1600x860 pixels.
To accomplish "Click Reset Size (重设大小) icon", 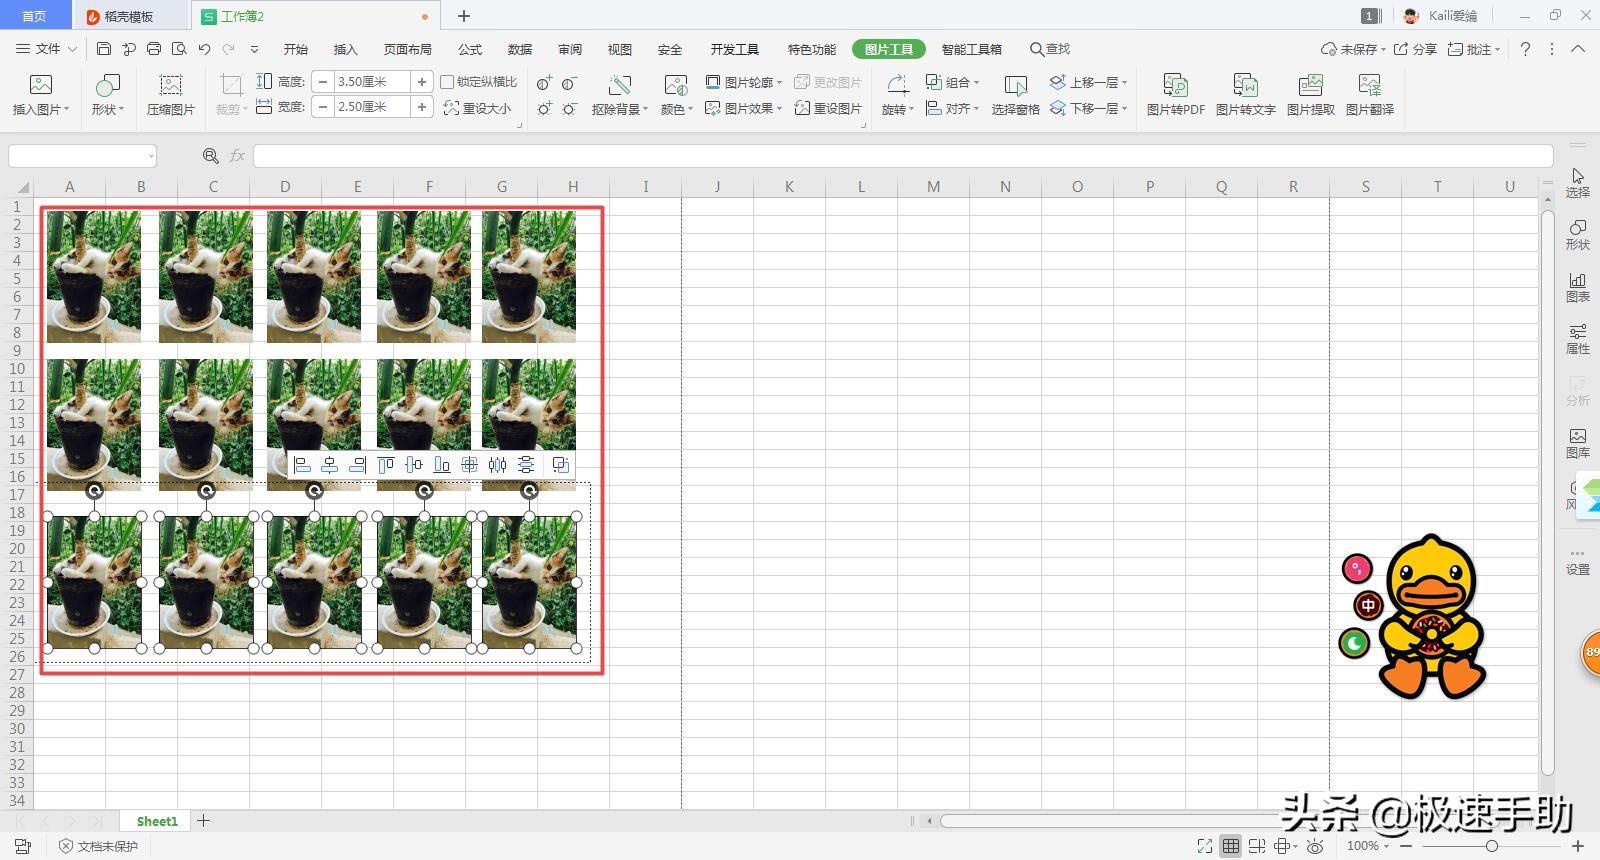I will click(477, 108).
